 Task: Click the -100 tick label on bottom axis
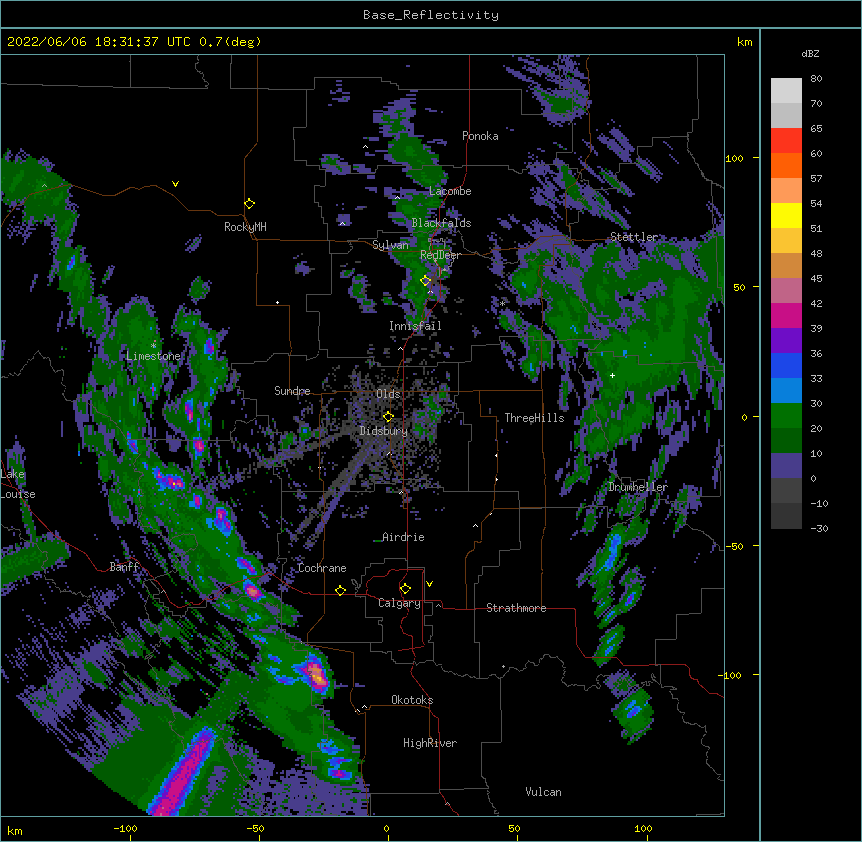pos(125,828)
